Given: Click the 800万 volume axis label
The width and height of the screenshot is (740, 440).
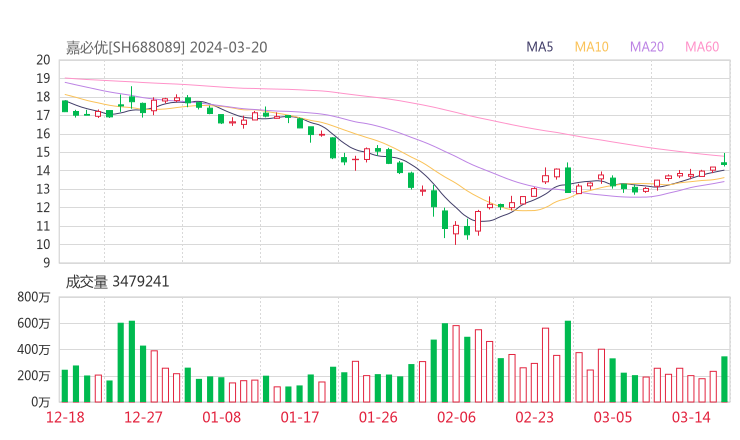Looking at the screenshot, I should click(33, 297).
